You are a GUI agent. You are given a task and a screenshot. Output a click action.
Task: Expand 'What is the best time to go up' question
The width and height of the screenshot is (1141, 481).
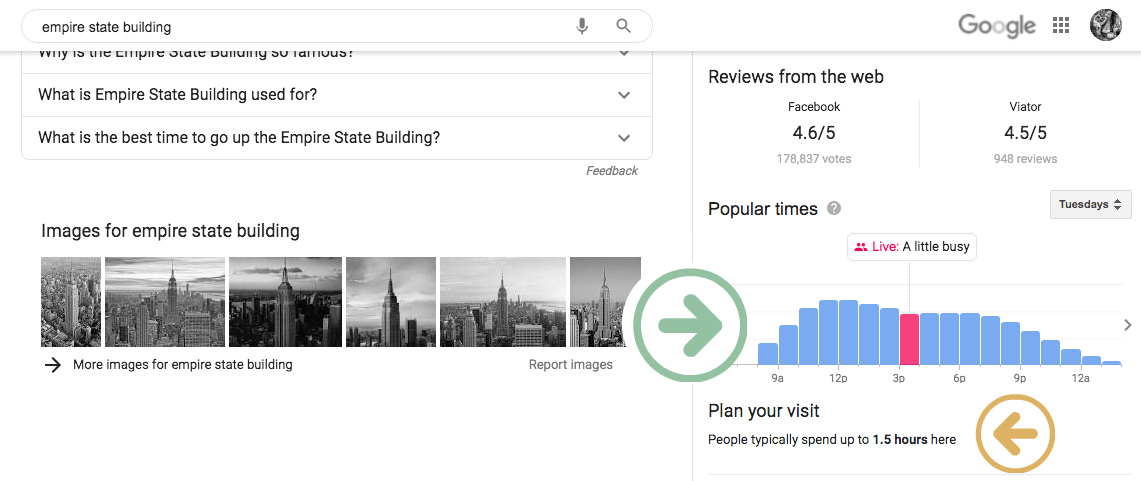point(337,138)
